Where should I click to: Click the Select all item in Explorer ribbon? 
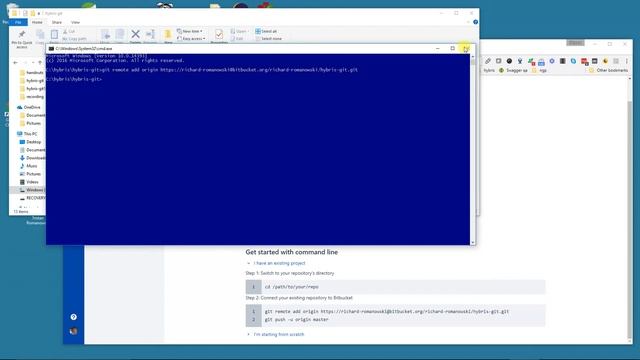point(266,31)
